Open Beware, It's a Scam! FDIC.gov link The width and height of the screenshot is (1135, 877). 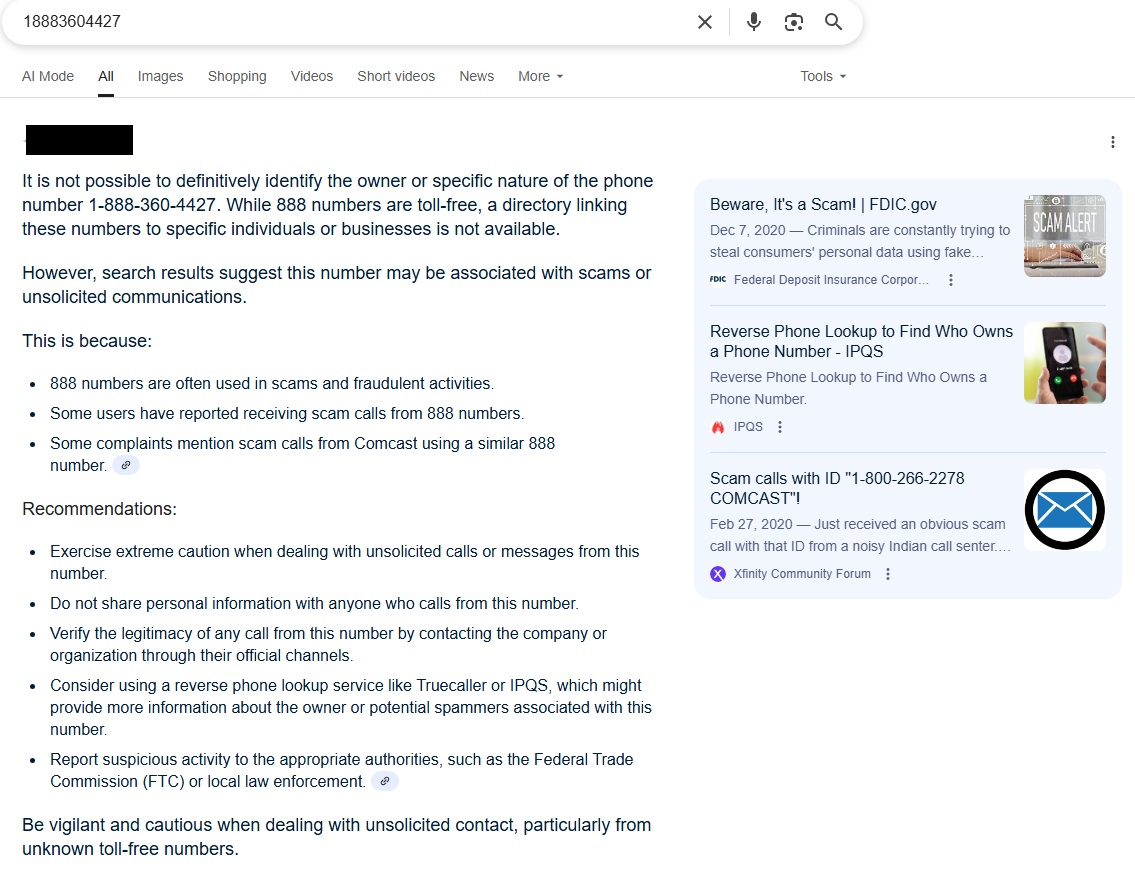pyautogui.click(x=823, y=205)
